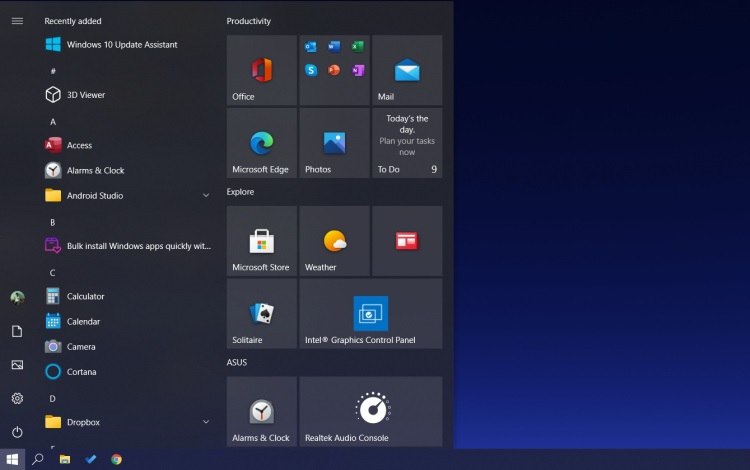
Task: Open Windows 10 Update Assistant
Action: pos(128,44)
